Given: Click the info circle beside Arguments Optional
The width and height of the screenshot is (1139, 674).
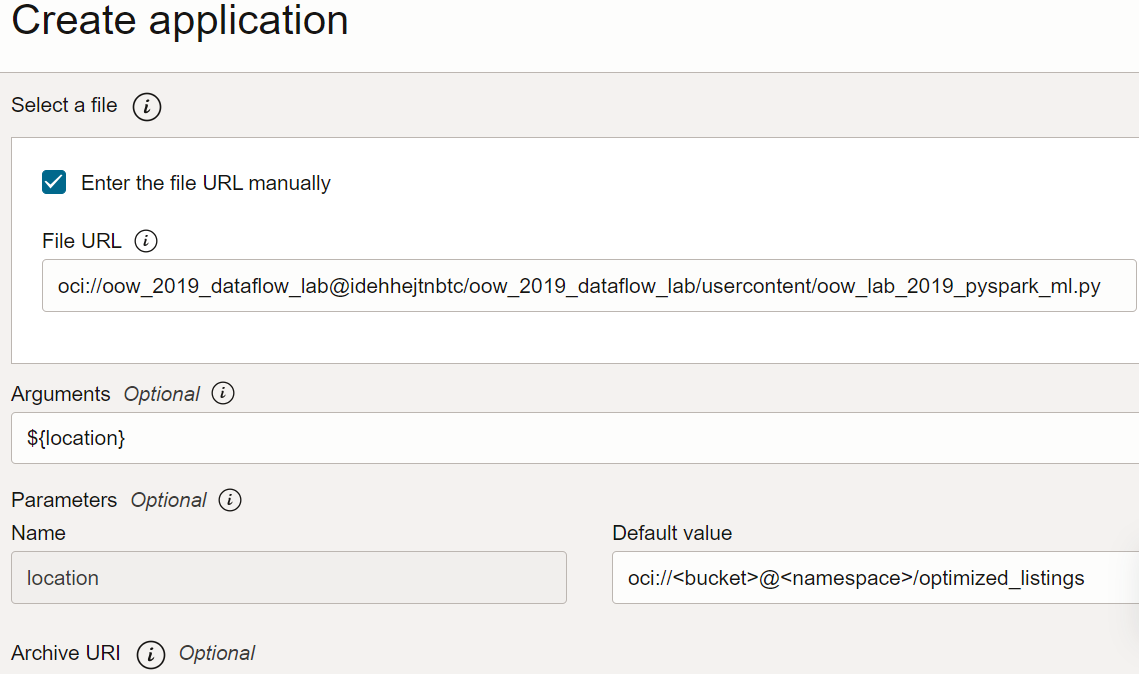Looking at the screenshot, I should [x=223, y=393].
